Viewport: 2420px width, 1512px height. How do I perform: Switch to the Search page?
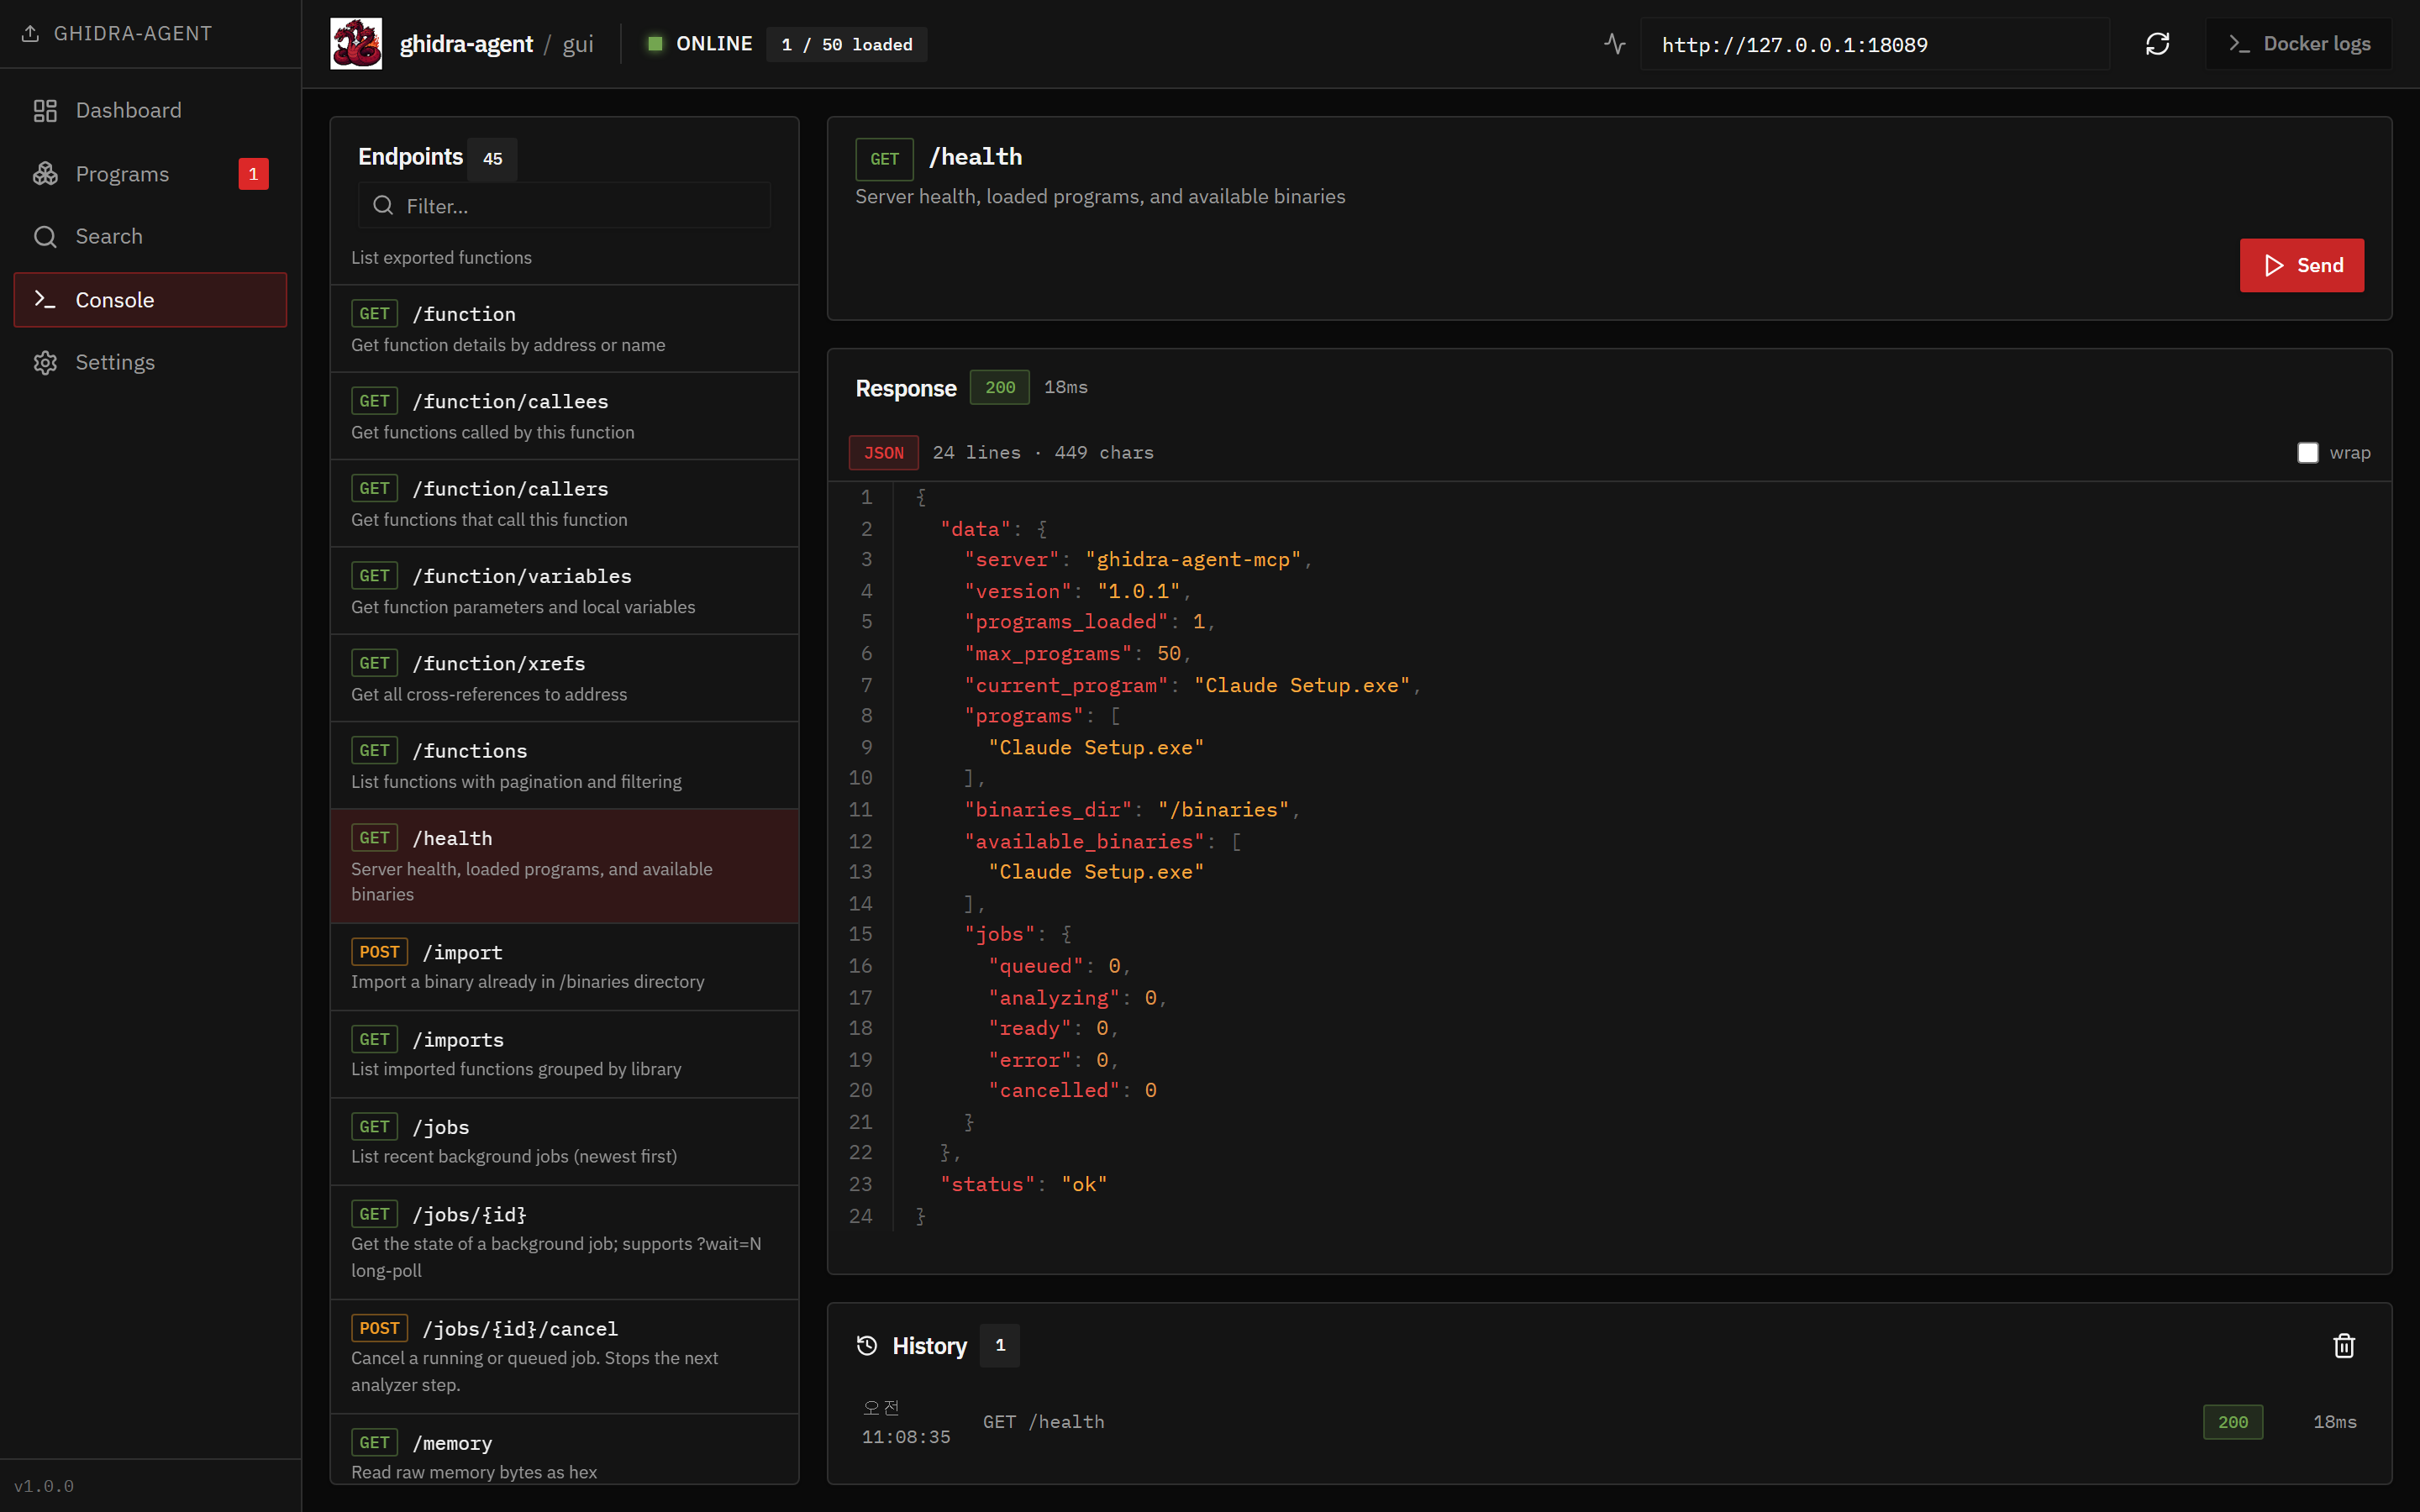point(109,236)
